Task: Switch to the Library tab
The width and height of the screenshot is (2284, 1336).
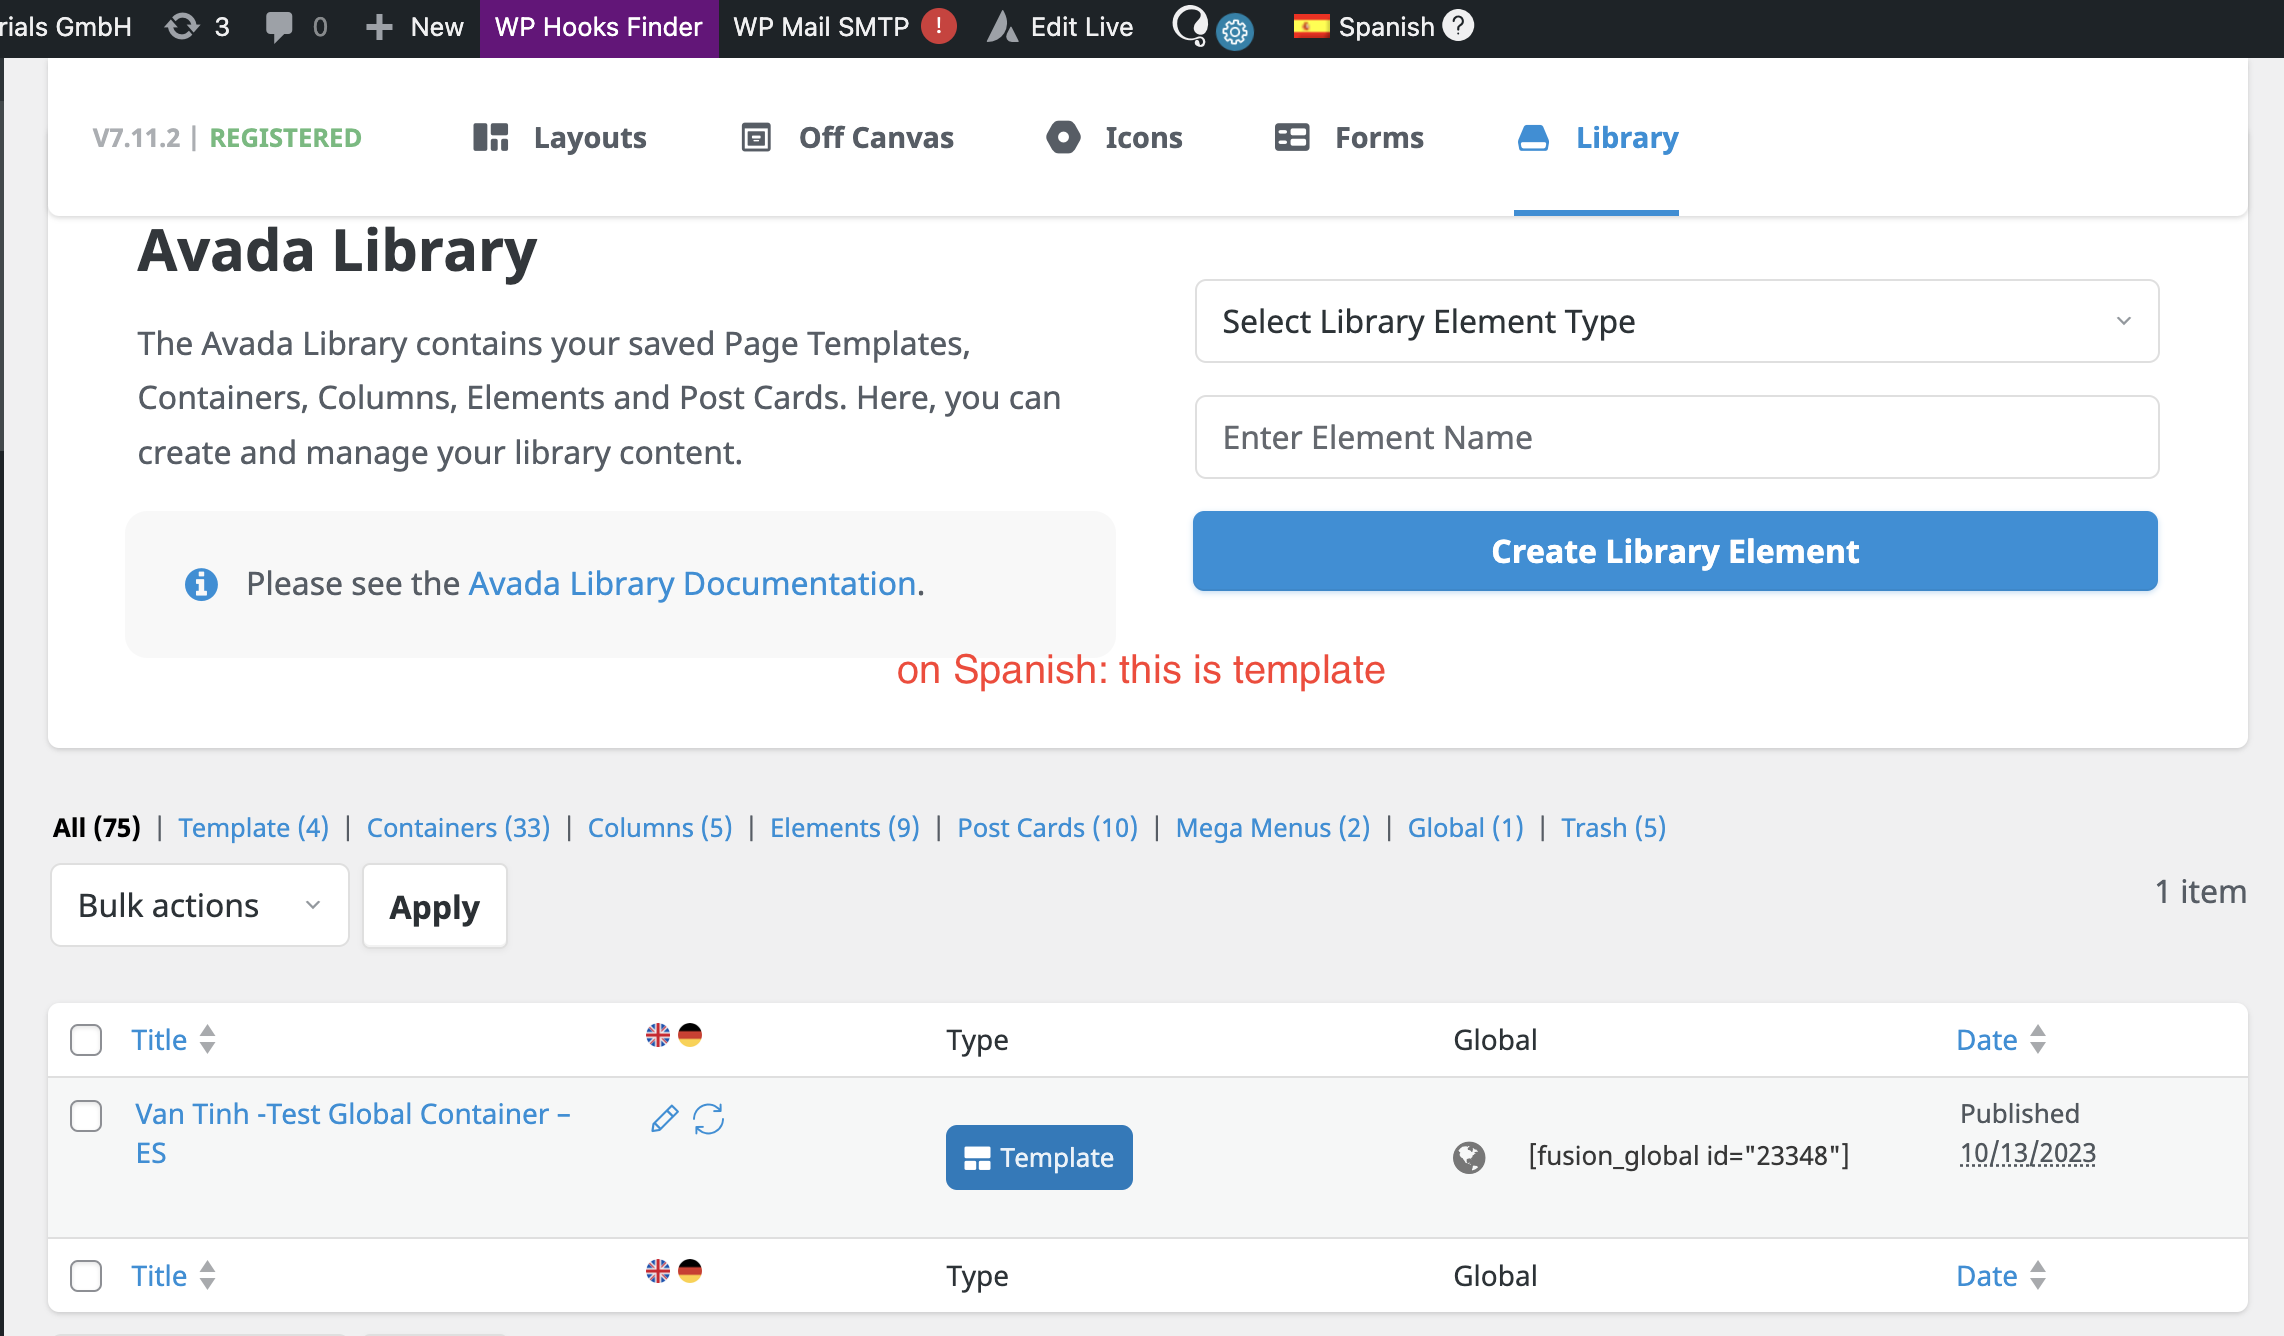Action: (x=1597, y=137)
